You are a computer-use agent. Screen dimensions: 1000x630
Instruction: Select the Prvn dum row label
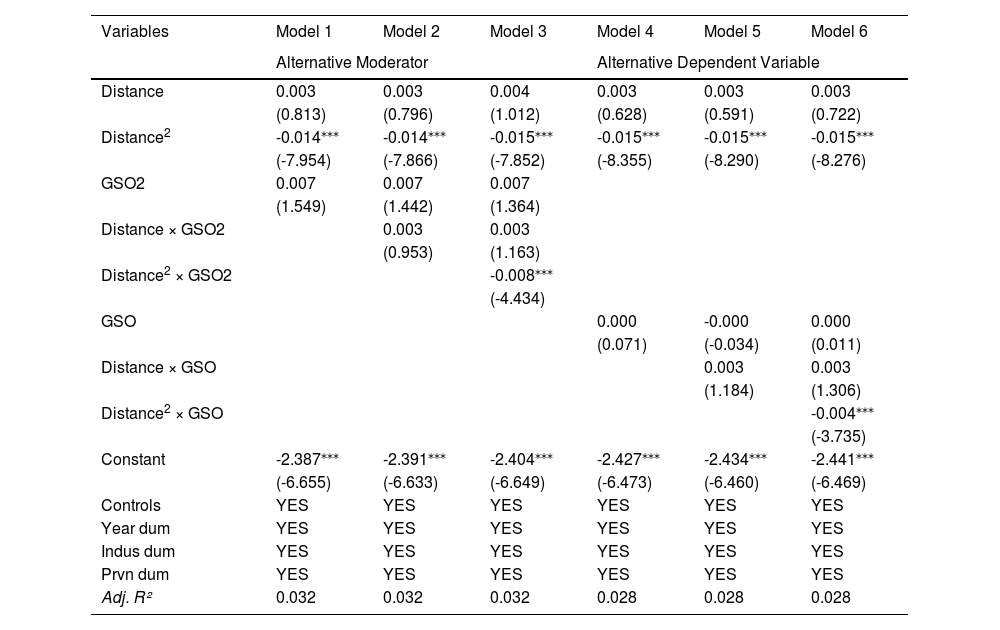tap(135, 574)
